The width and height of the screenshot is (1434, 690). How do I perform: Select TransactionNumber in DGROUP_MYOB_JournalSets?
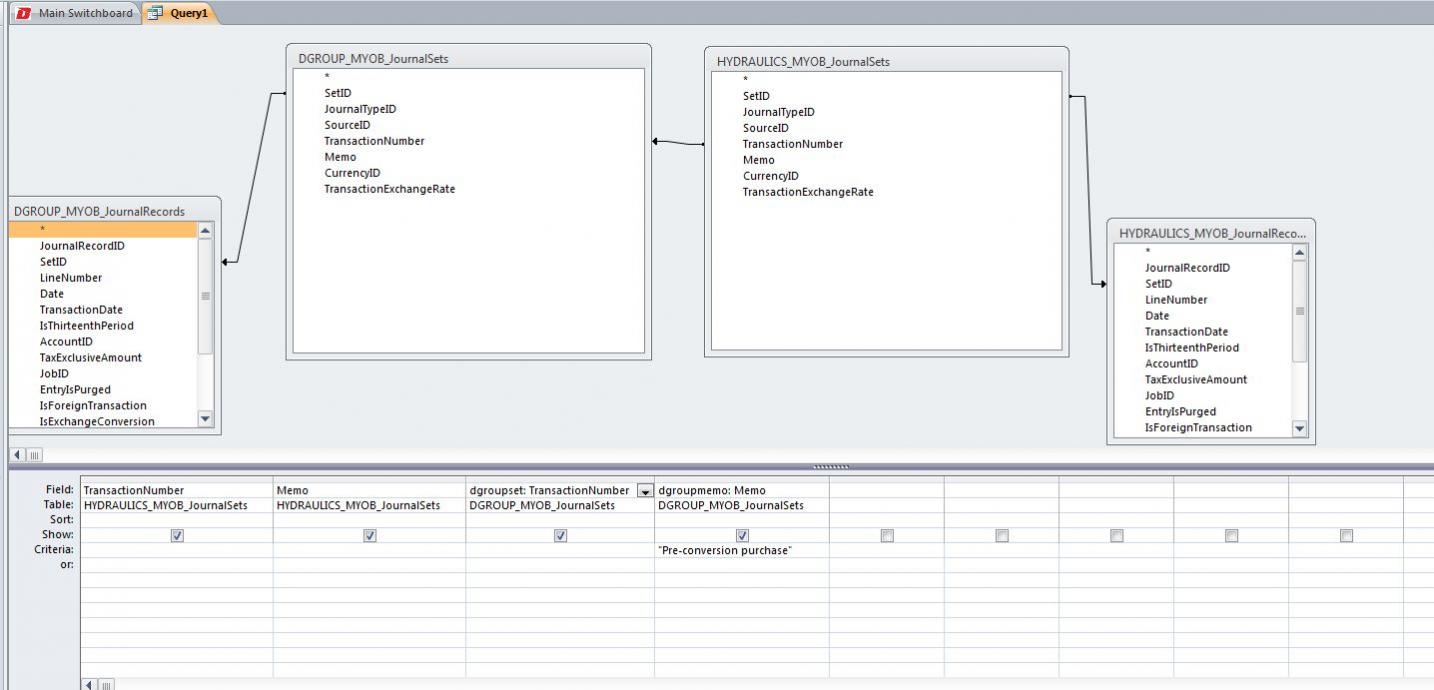374,141
